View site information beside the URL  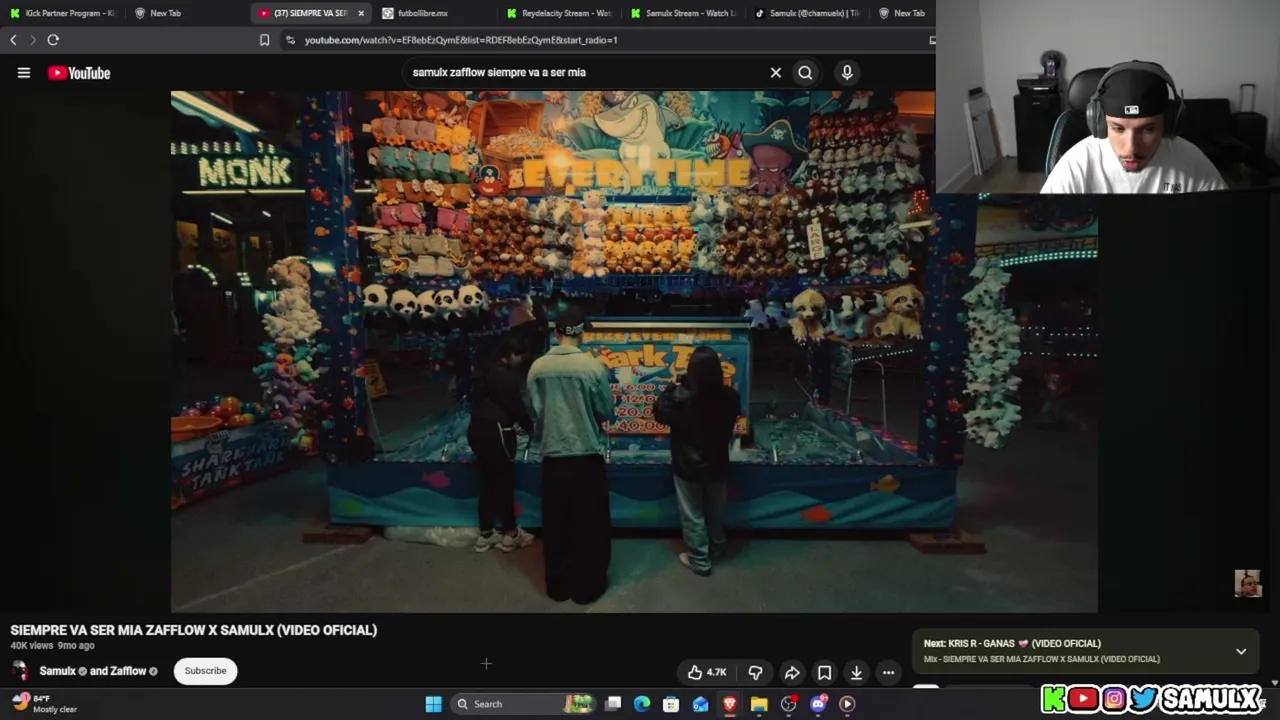click(290, 40)
